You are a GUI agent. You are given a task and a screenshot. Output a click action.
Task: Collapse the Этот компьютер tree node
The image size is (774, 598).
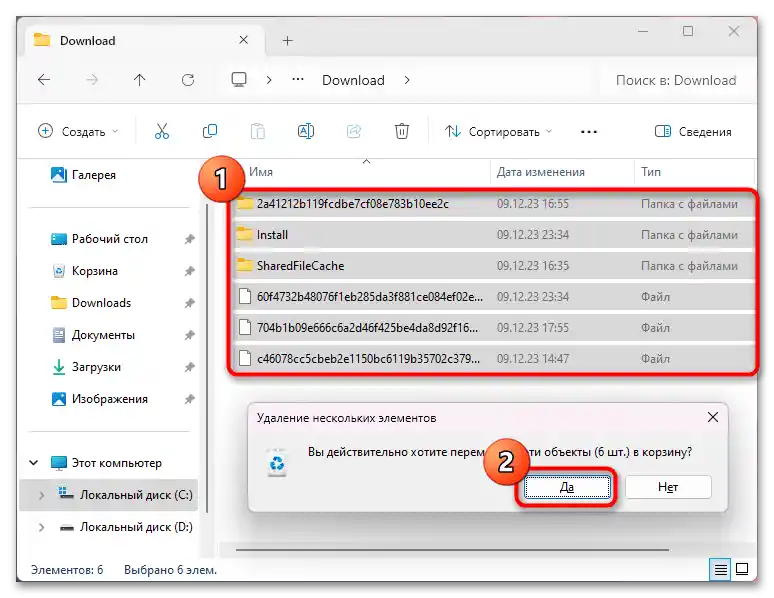coord(34,463)
